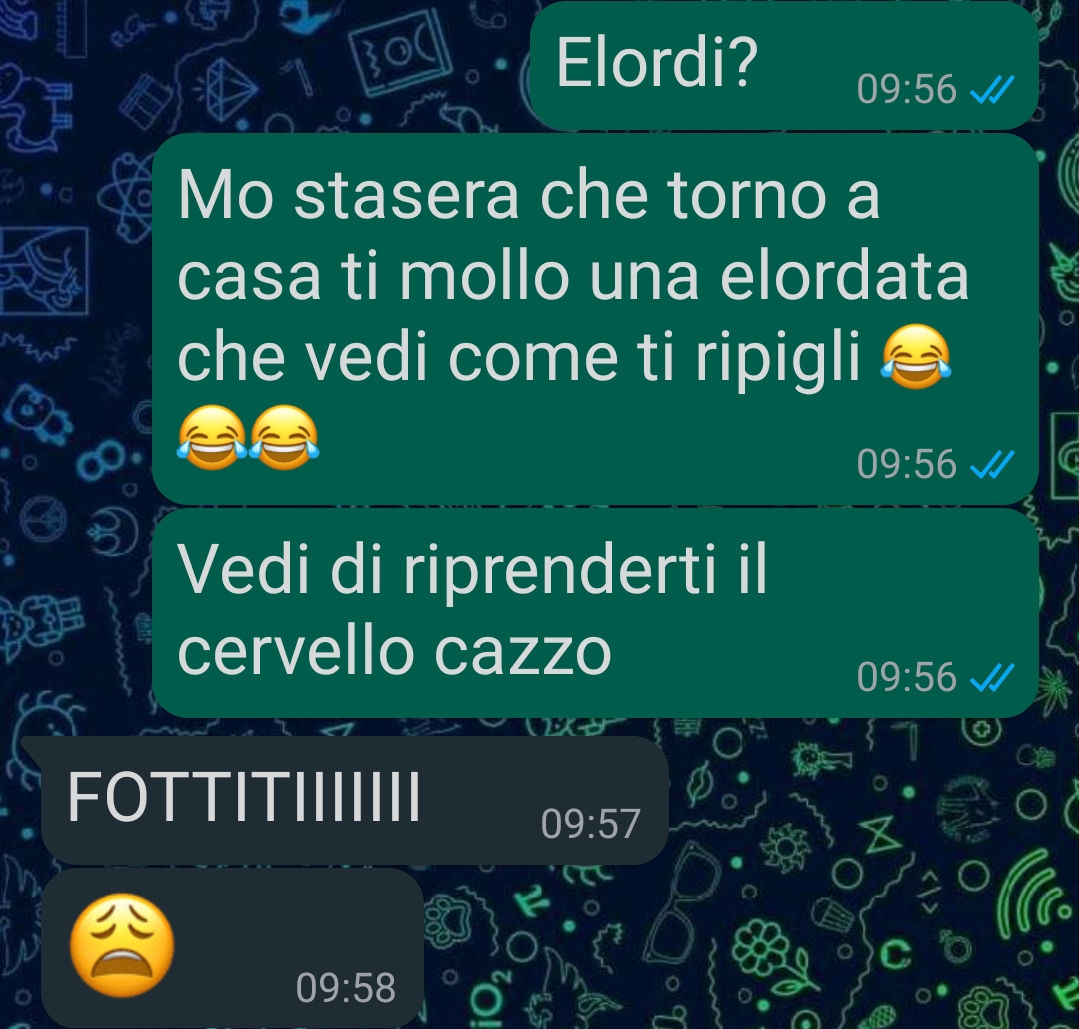Click read checkmarks on "cervello cazzo" message

tap(992, 677)
